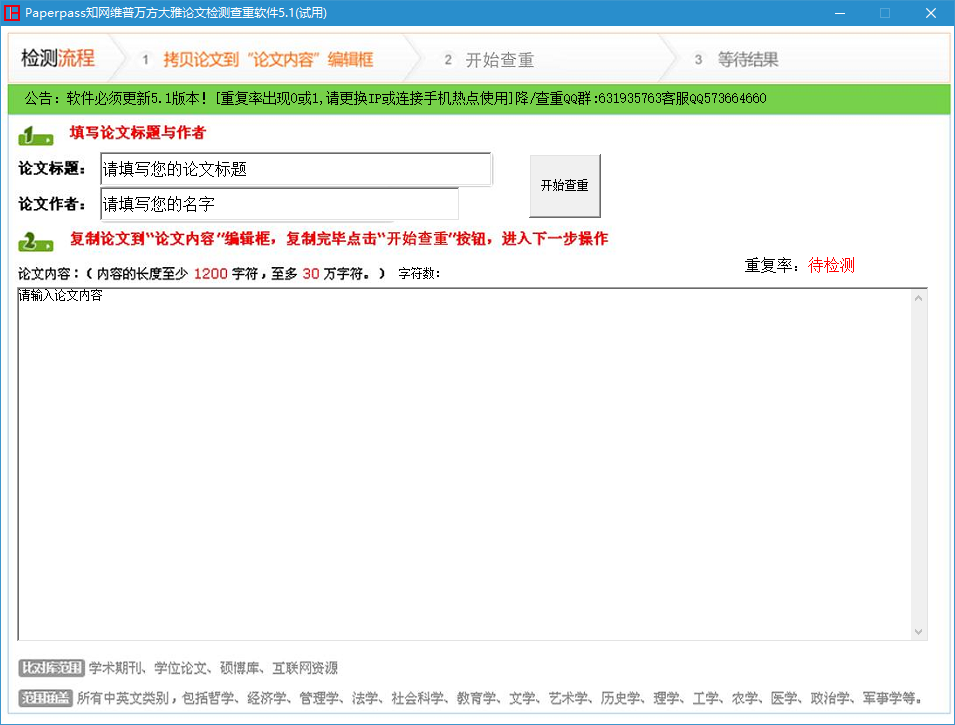Click the 填写论文标题与作者 heading
955x725 pixels.
138,132
